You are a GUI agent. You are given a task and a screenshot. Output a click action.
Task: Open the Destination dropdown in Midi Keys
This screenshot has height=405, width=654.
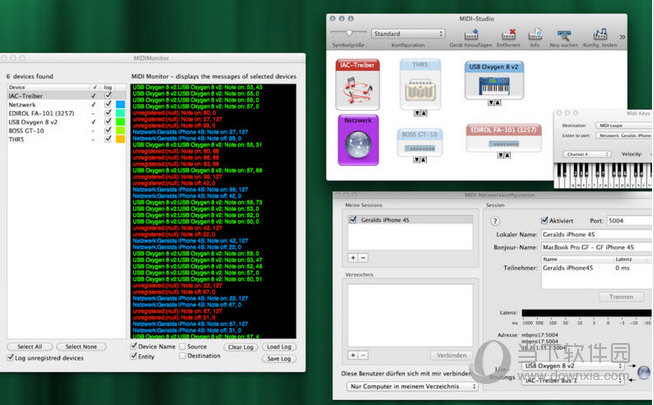point(624,125)
